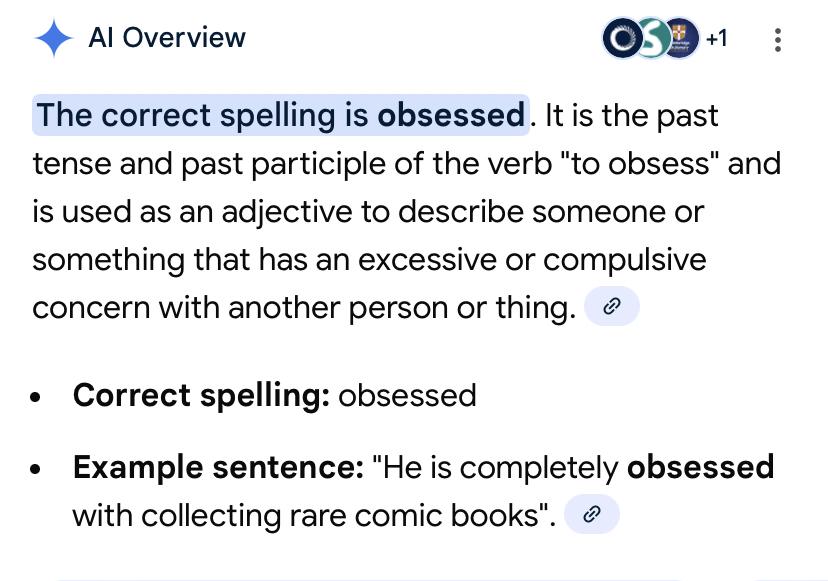Click the link chip after "comic books"

point(591,515)
